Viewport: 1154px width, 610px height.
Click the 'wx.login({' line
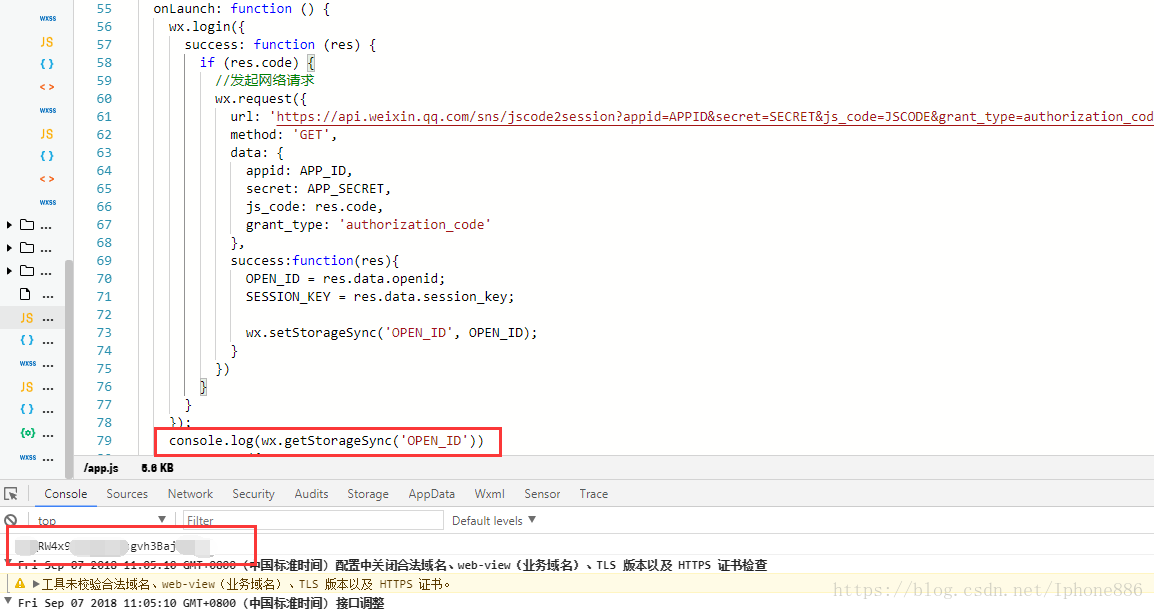pyautogui.click(x=206, y=26)
